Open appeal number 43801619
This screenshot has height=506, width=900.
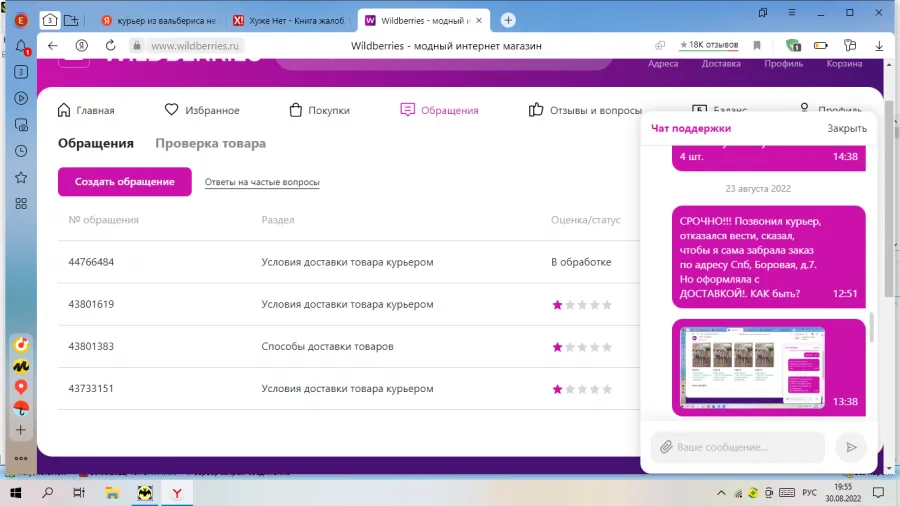tap(91, 304)
